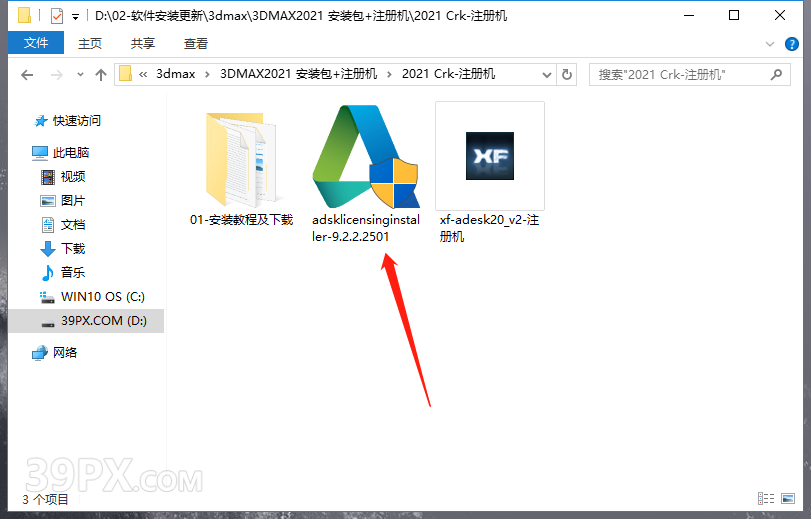Select 此电脑 in navigation pane
811x519 pixels.
tap(71, 153)
